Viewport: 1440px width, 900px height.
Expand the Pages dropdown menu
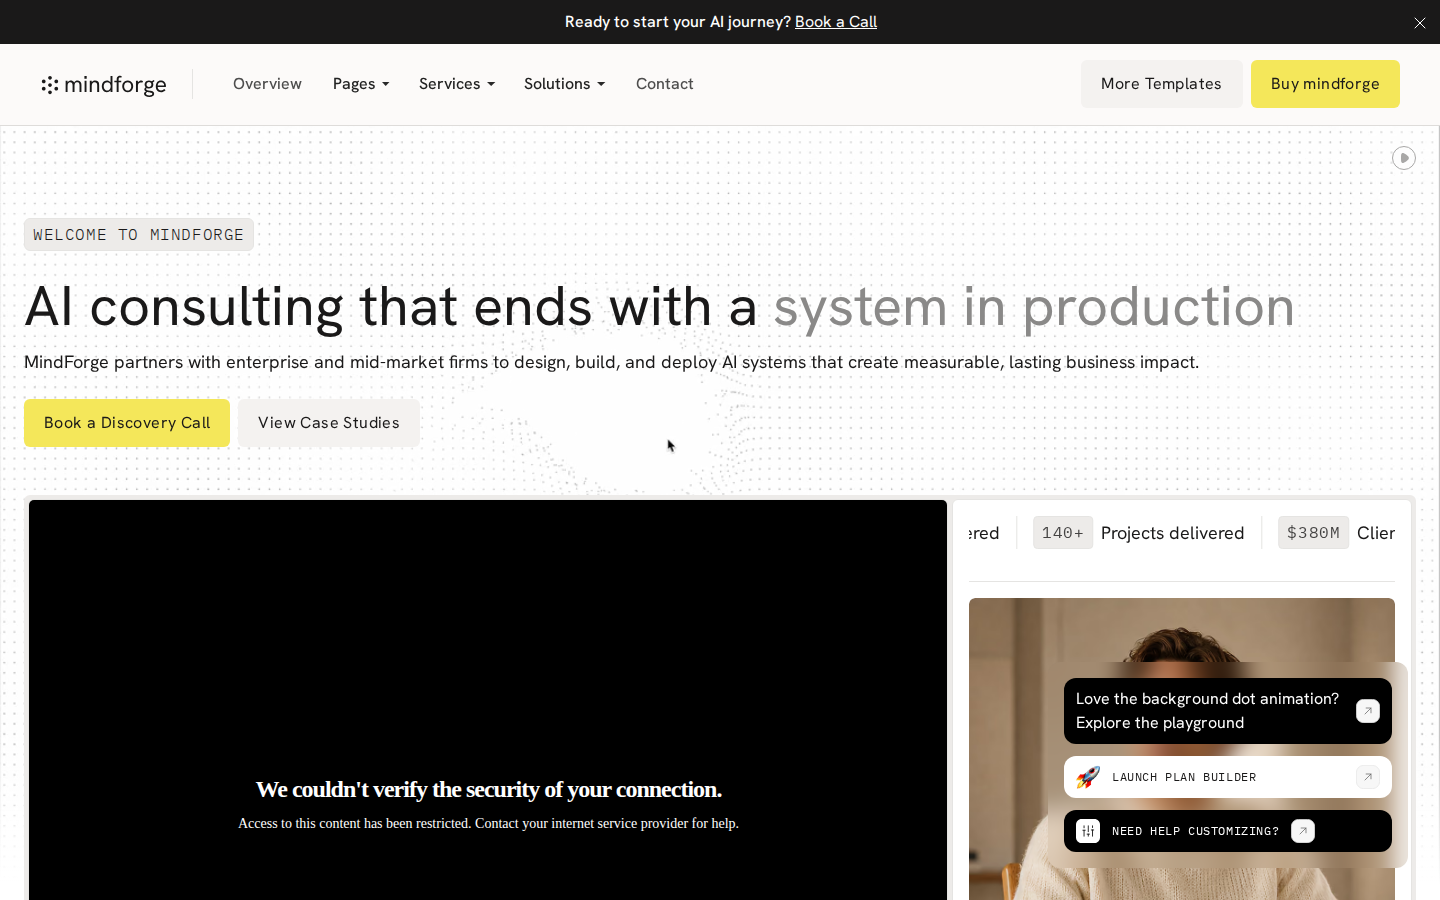361,84
